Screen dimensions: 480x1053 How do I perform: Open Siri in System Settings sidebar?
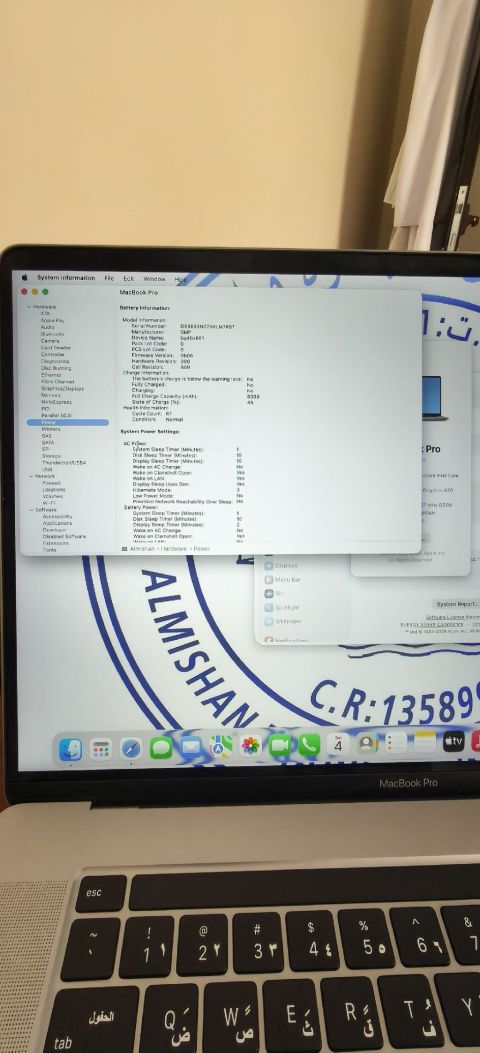[275, 594]
